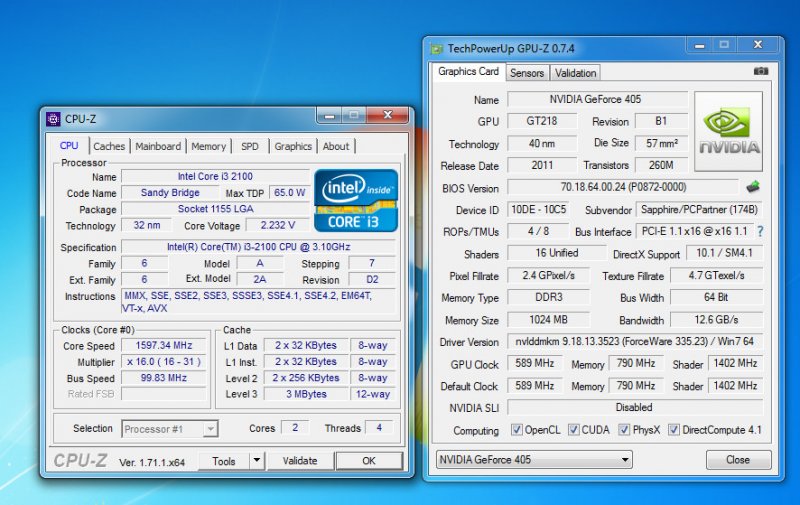The image size is (800, 505).
Task: Open the SPD tab
Action: [250, 146]
